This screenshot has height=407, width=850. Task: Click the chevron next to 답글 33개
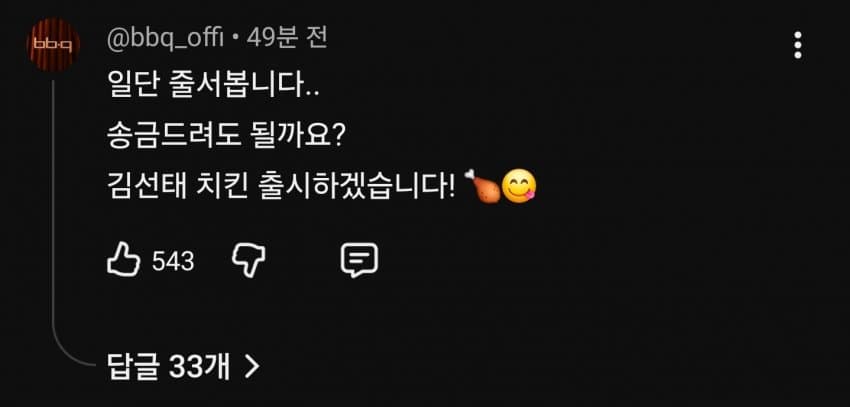point(252,367)
